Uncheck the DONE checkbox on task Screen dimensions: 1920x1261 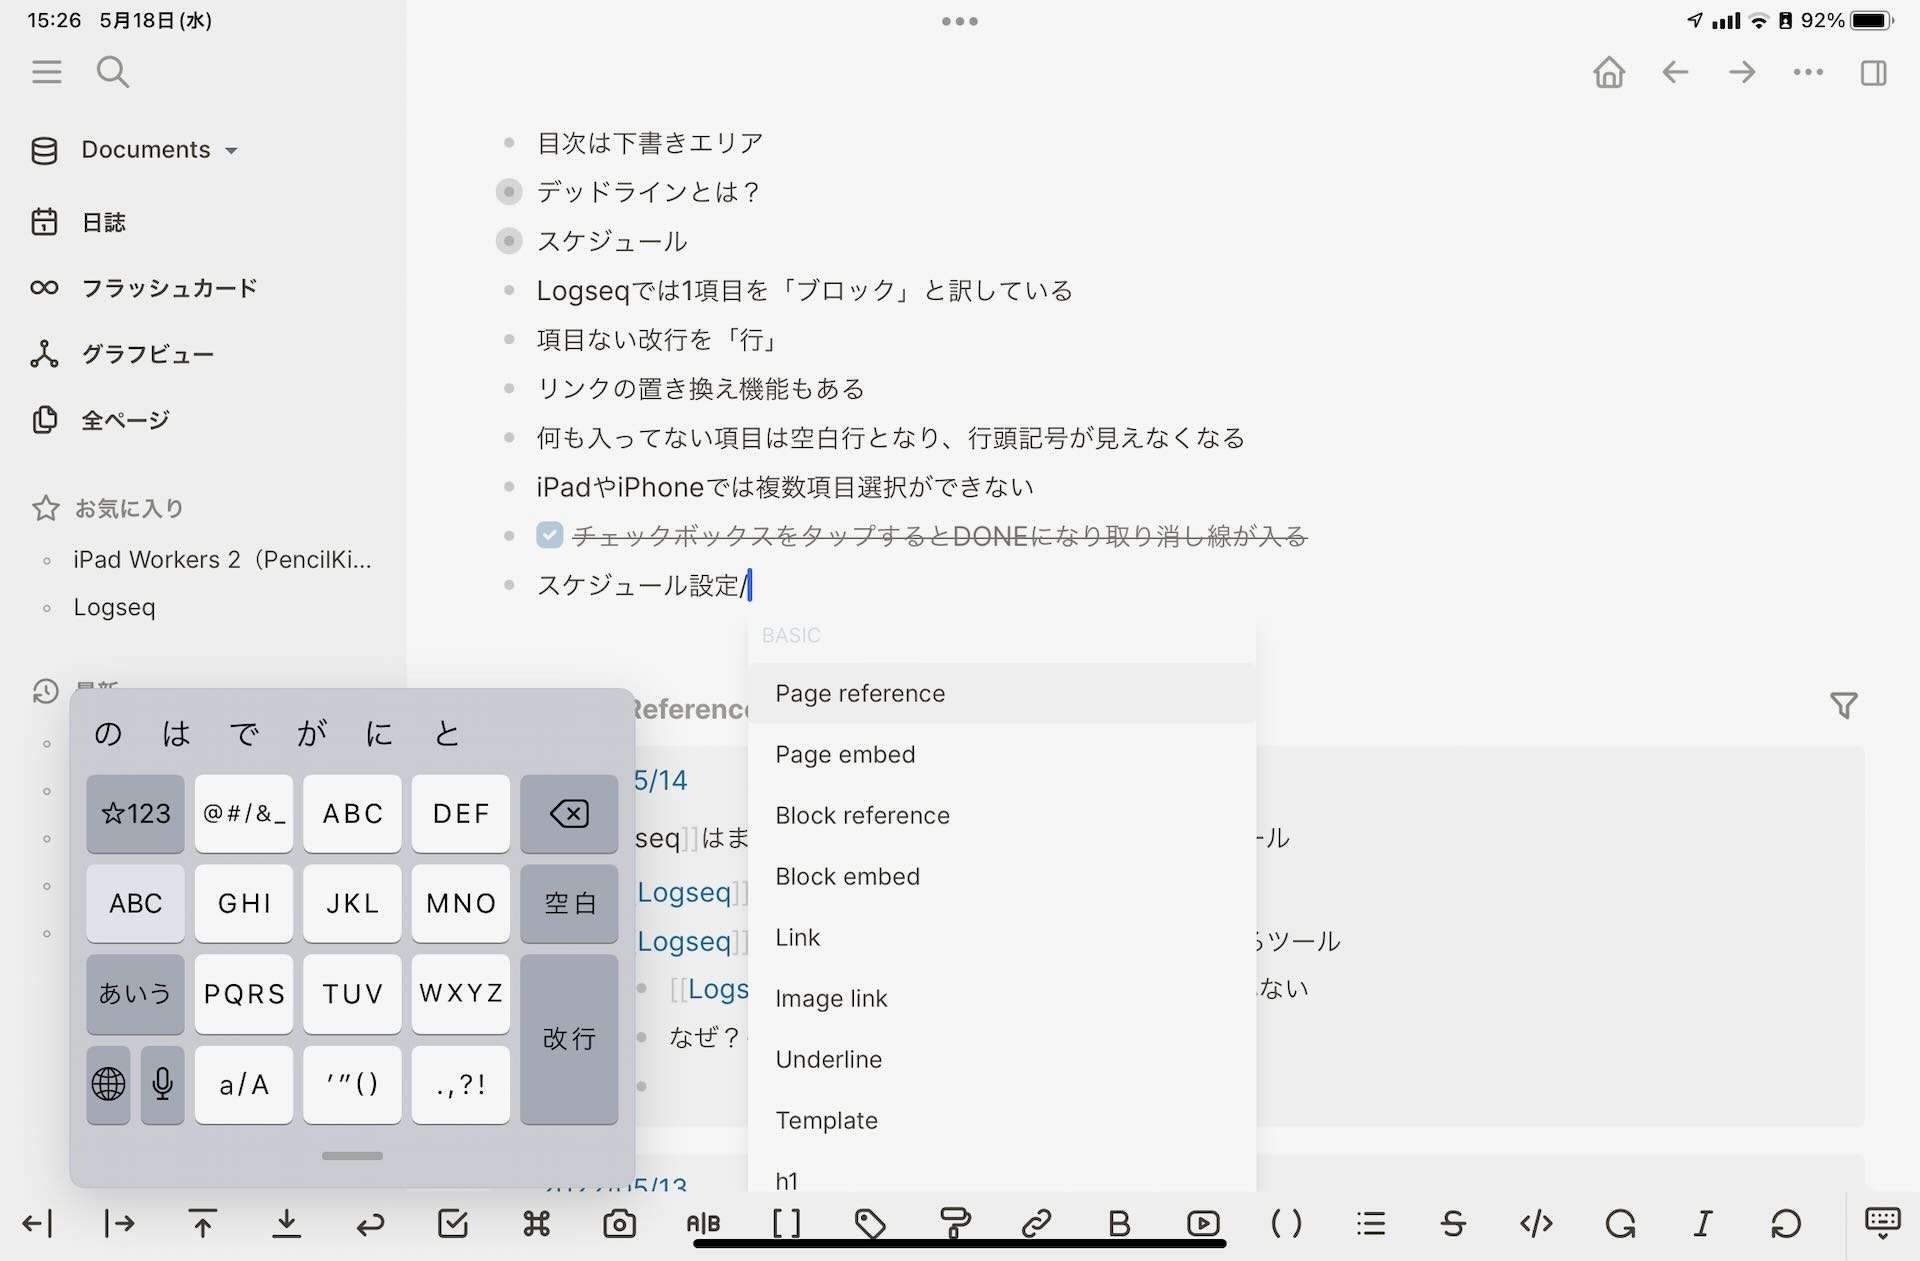coord(549,536)
